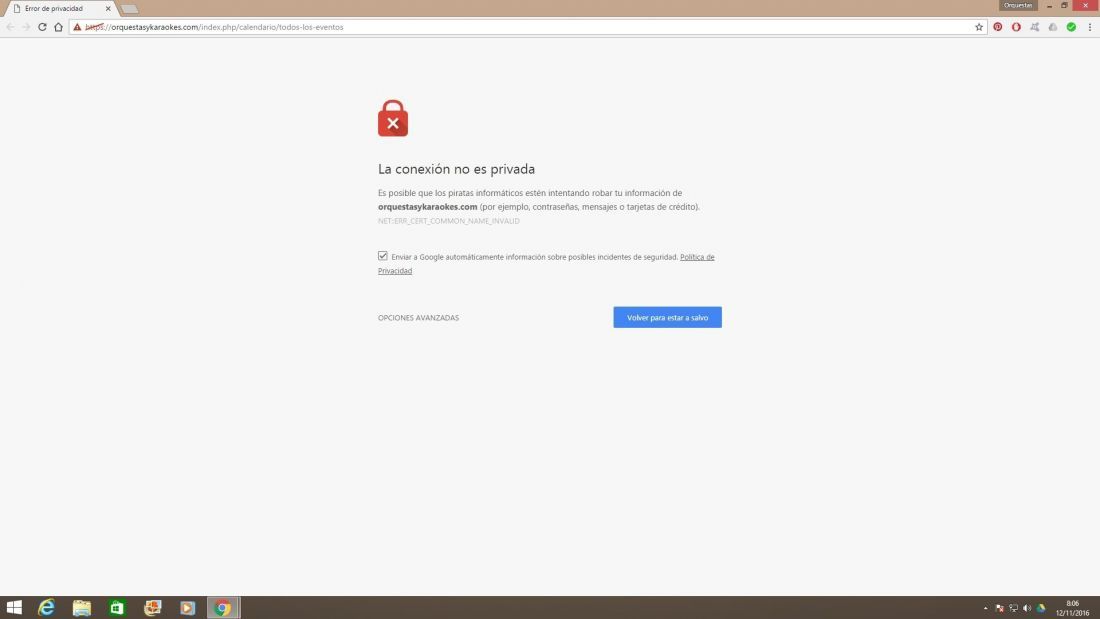Screen dimensions: 1100x619
Task: Open Internet Explorer from the taskbar
Action: point(46,608)
